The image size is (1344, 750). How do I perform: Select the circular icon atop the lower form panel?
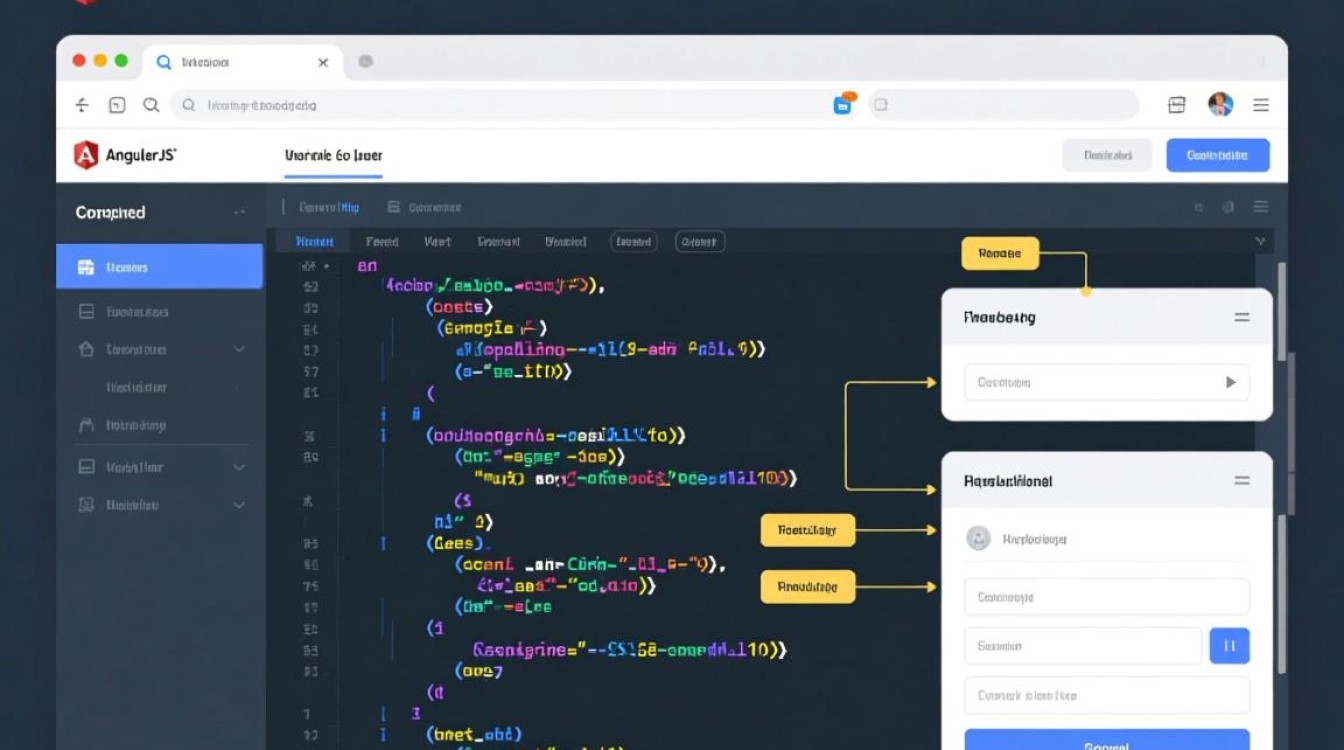(977, 539)
